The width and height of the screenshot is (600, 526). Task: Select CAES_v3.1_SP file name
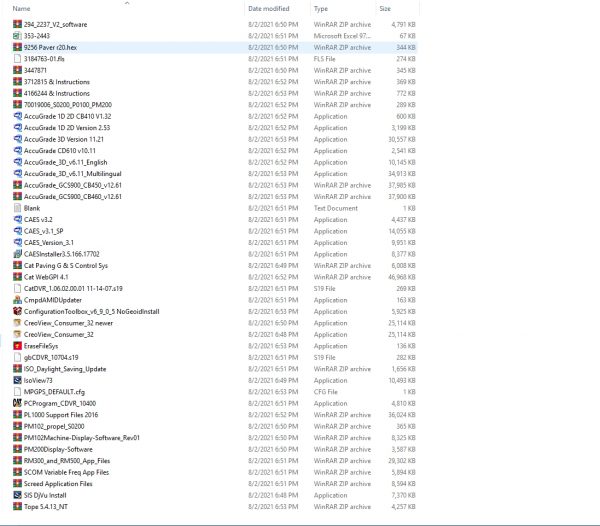point(43,231)
